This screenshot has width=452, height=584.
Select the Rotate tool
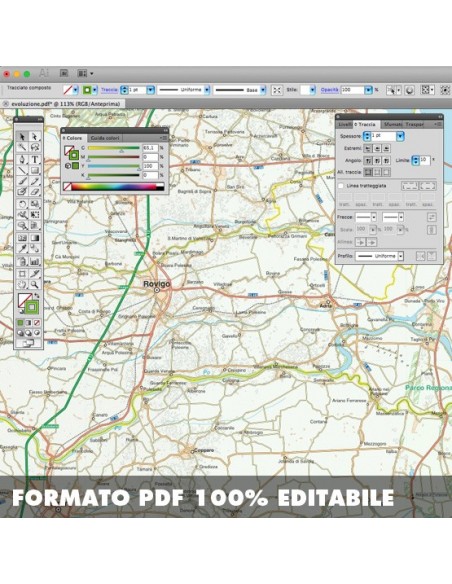(22, 204)
